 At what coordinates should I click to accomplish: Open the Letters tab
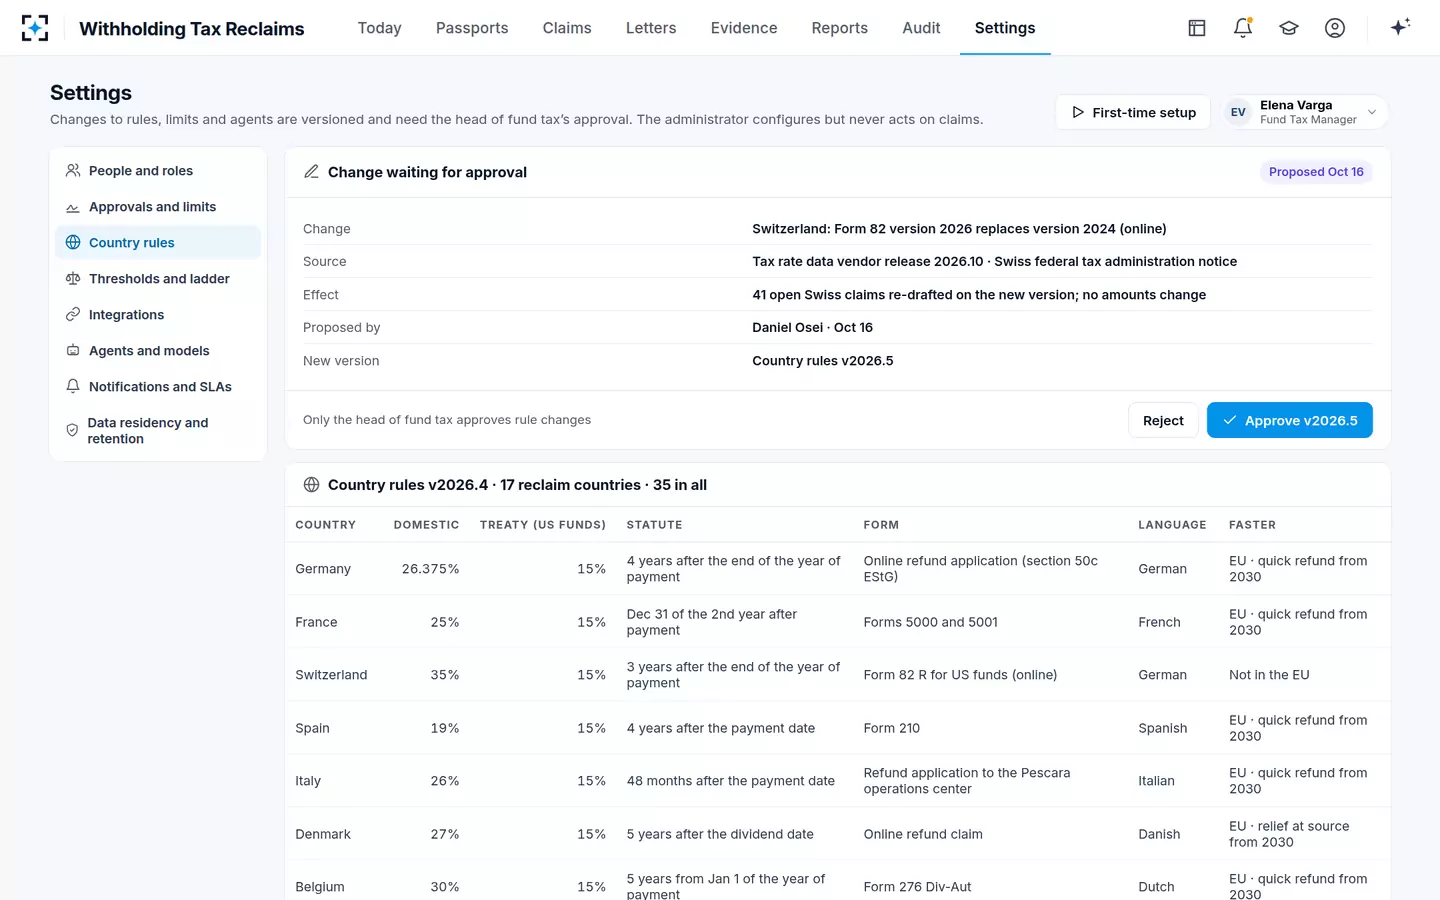pos(651,28)
